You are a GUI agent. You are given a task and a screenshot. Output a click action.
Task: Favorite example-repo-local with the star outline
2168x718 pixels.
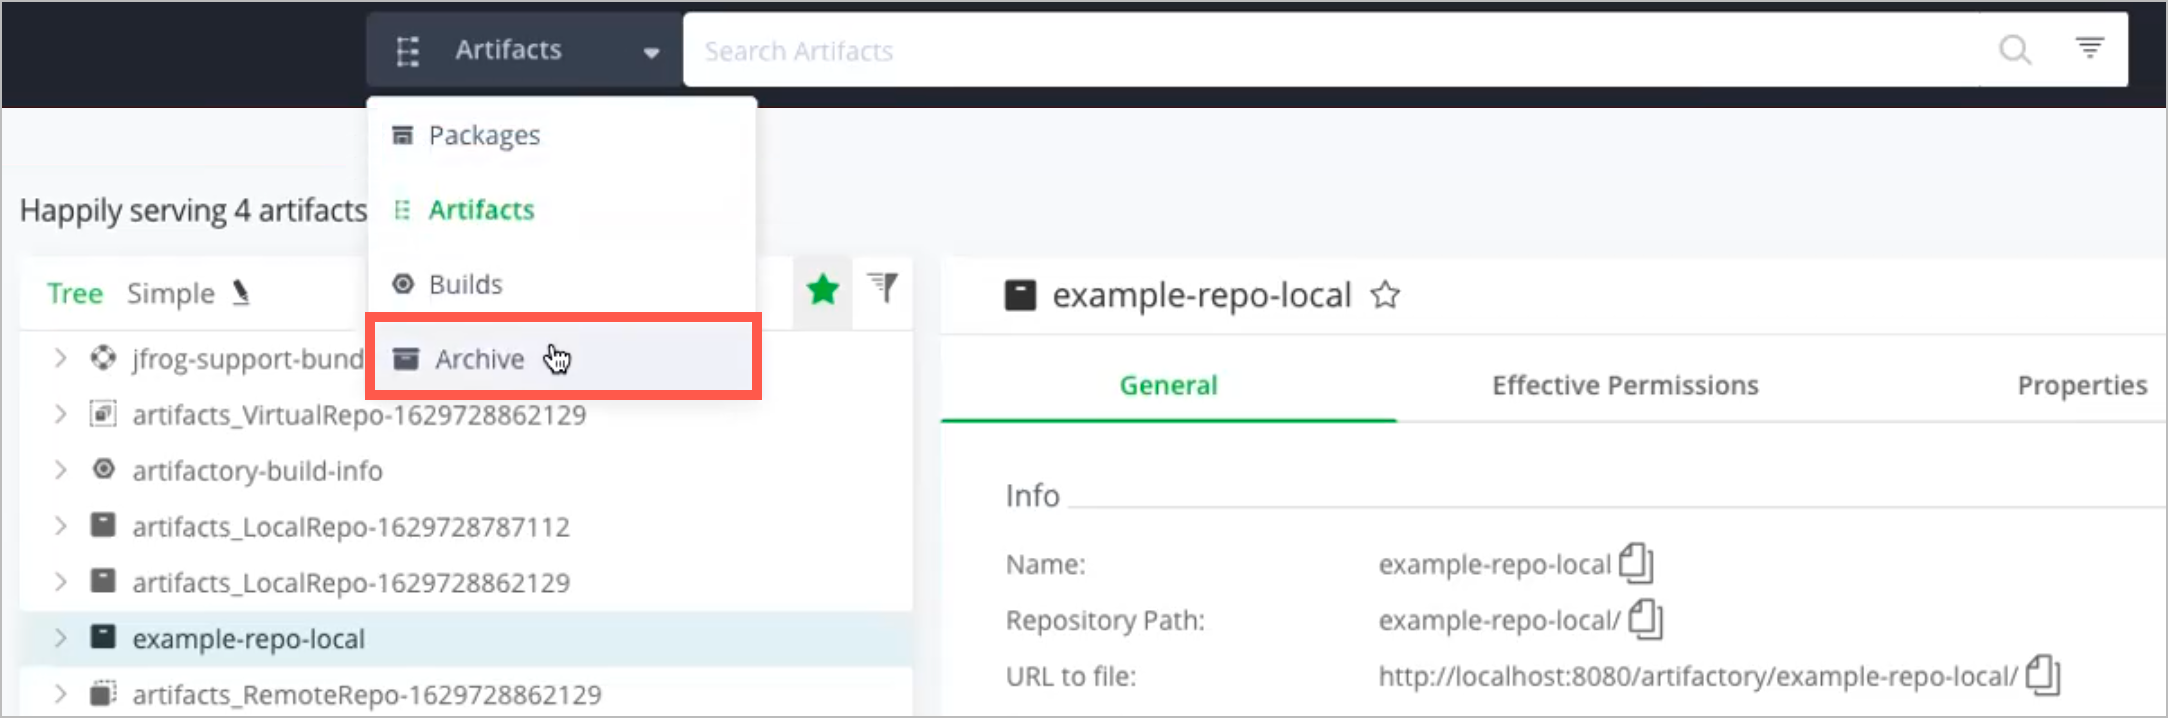tap(1385, 295)
